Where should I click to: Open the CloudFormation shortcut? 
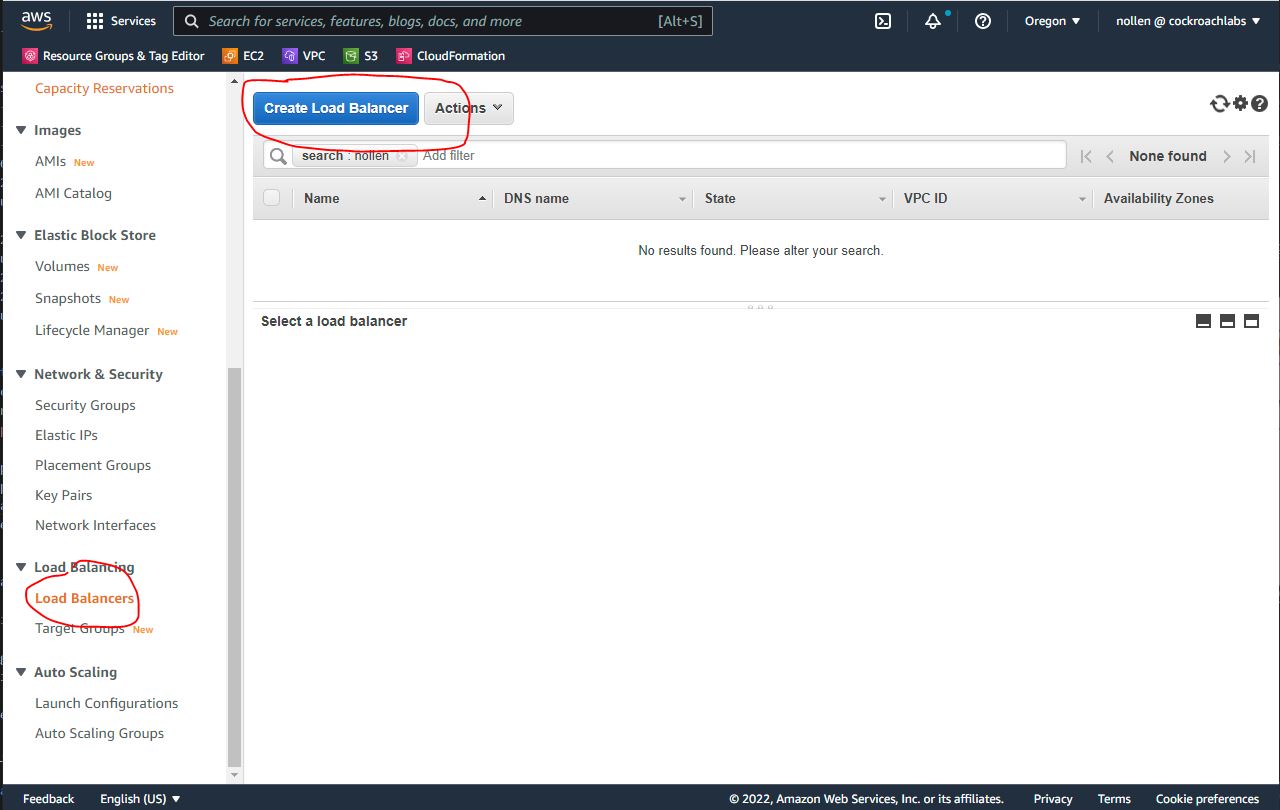pyautogui.click(x=450, y=56)
